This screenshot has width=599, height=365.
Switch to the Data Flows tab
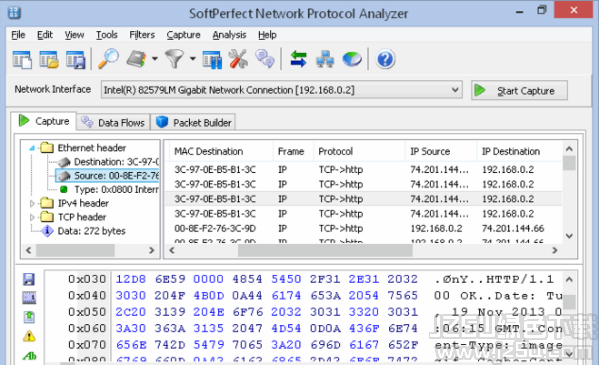click(113, 123)
